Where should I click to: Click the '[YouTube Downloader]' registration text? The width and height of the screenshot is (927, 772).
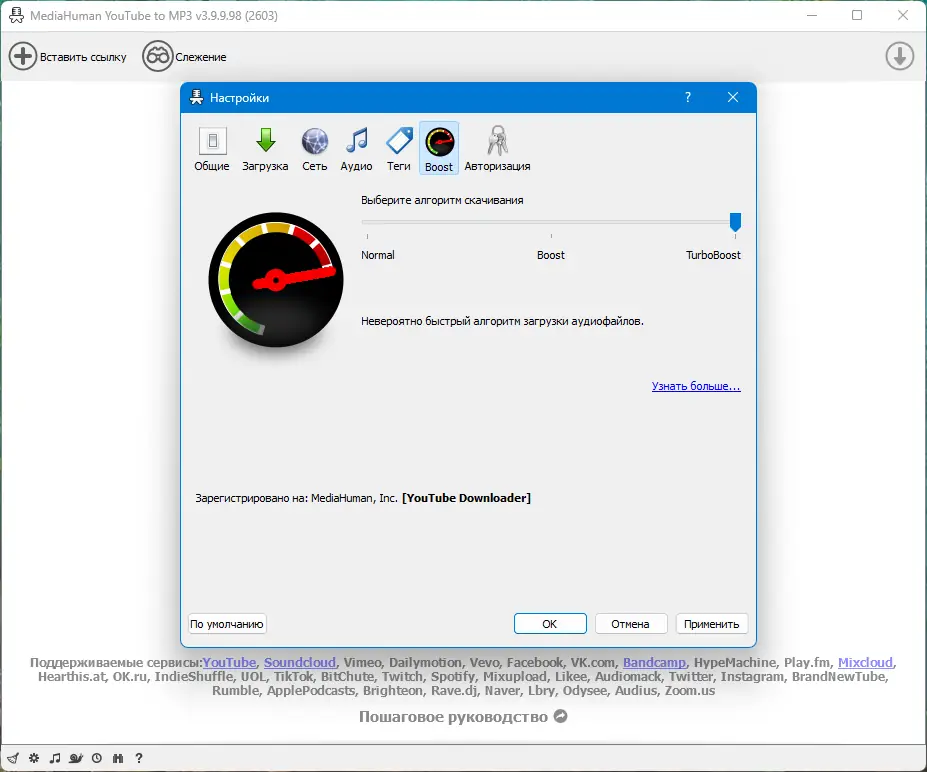tap(466, 498)
